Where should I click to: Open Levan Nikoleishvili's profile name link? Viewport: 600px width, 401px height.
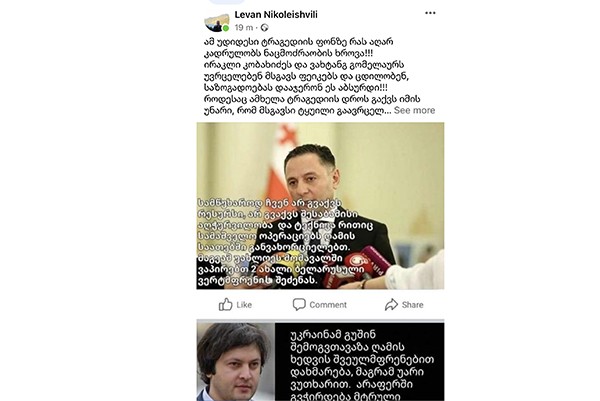coord(276,15)
